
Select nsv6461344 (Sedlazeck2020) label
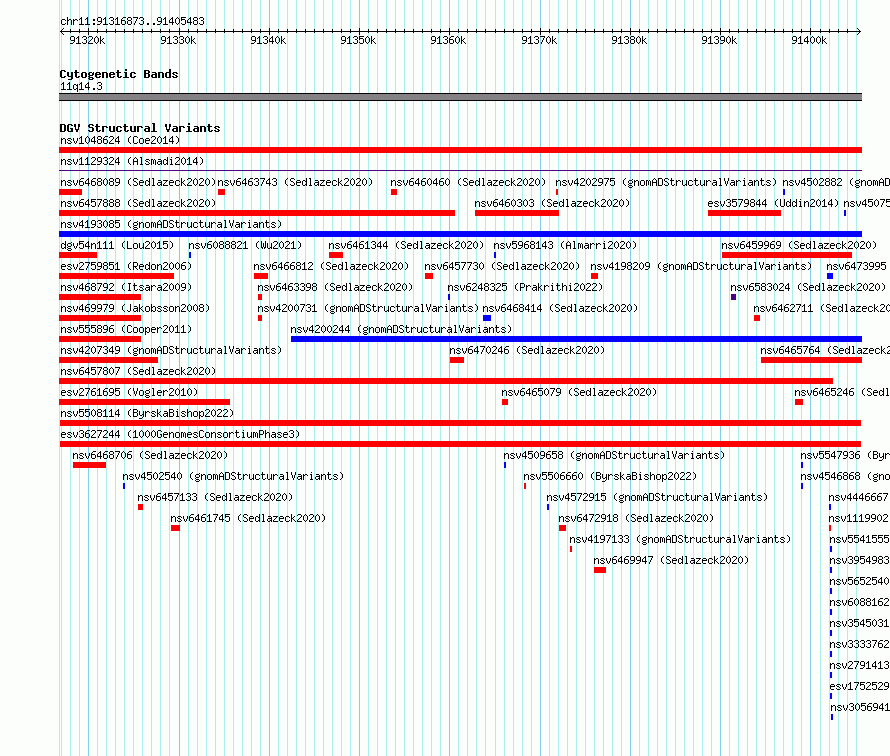click(x=406, y=245)
